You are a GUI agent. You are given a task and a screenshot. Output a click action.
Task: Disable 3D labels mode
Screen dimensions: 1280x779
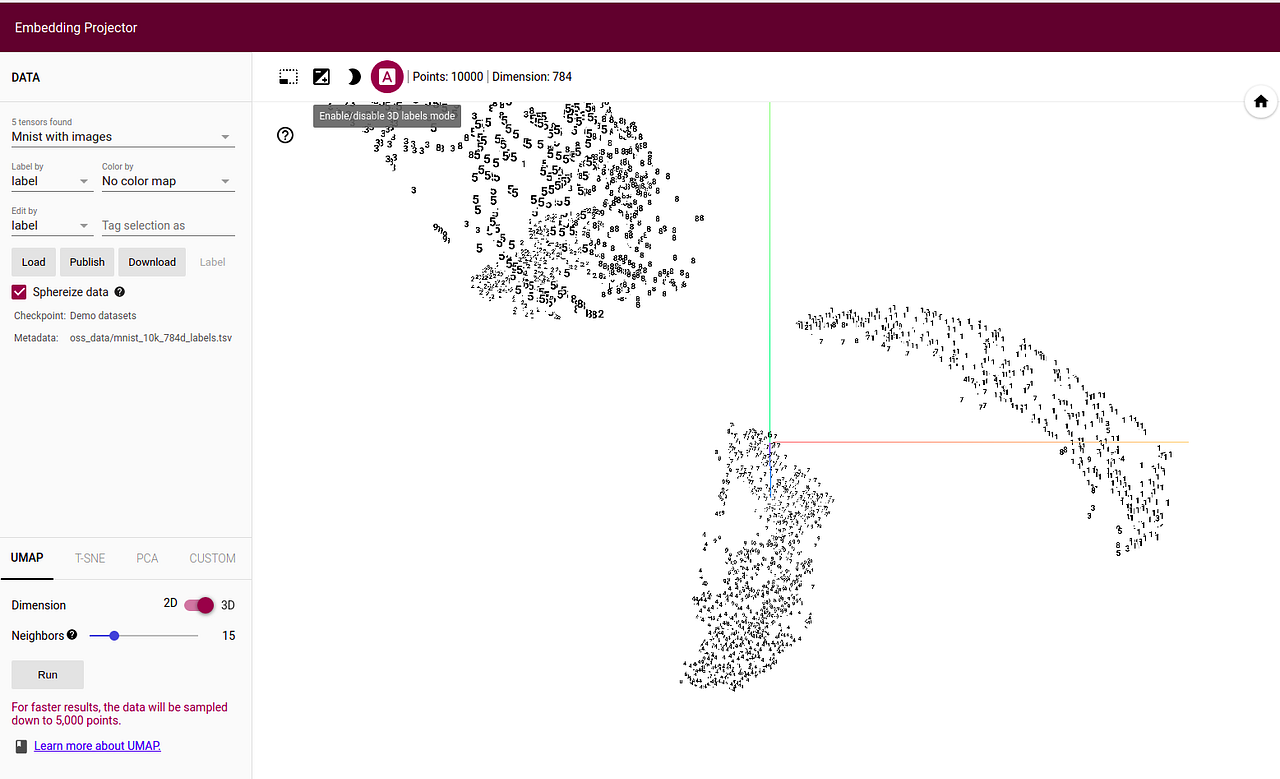click(387, 76)
